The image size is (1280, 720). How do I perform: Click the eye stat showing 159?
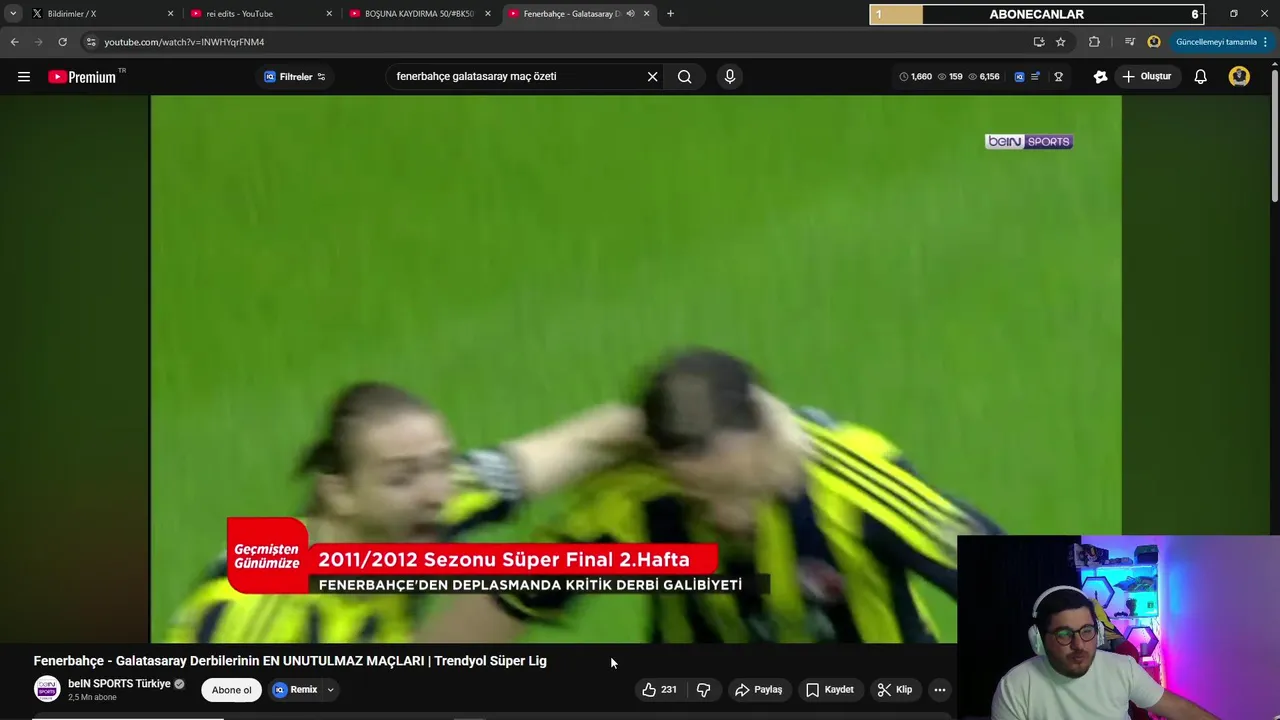click(950, 77)
